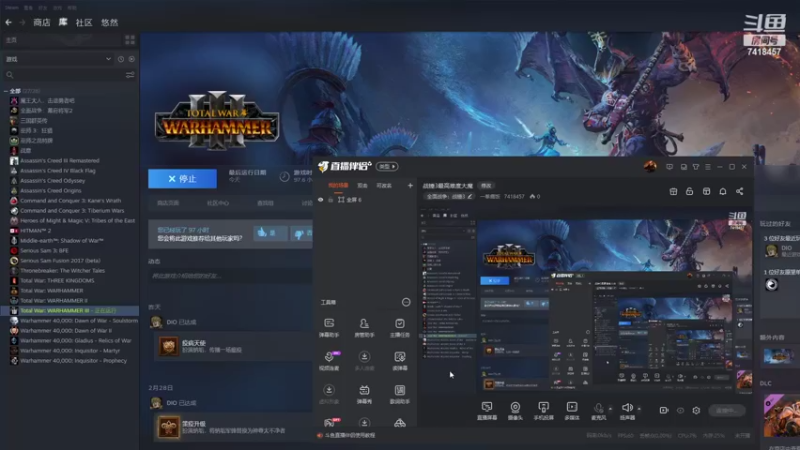This screenshot has height=450, width=800.
Task: Click the thumbs-down icon in Steam review prompt
Action: click(299, 234)
